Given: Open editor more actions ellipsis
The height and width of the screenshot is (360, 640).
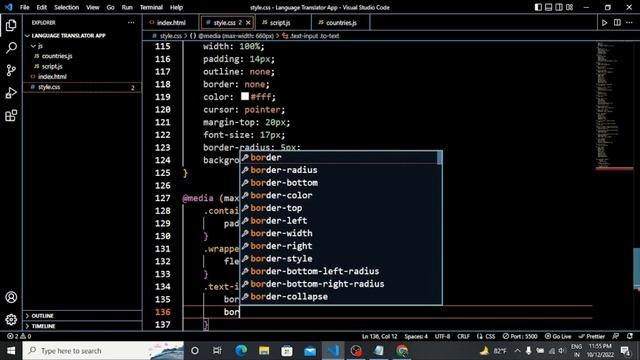Looking at the screenshot, I should [629, 23].
